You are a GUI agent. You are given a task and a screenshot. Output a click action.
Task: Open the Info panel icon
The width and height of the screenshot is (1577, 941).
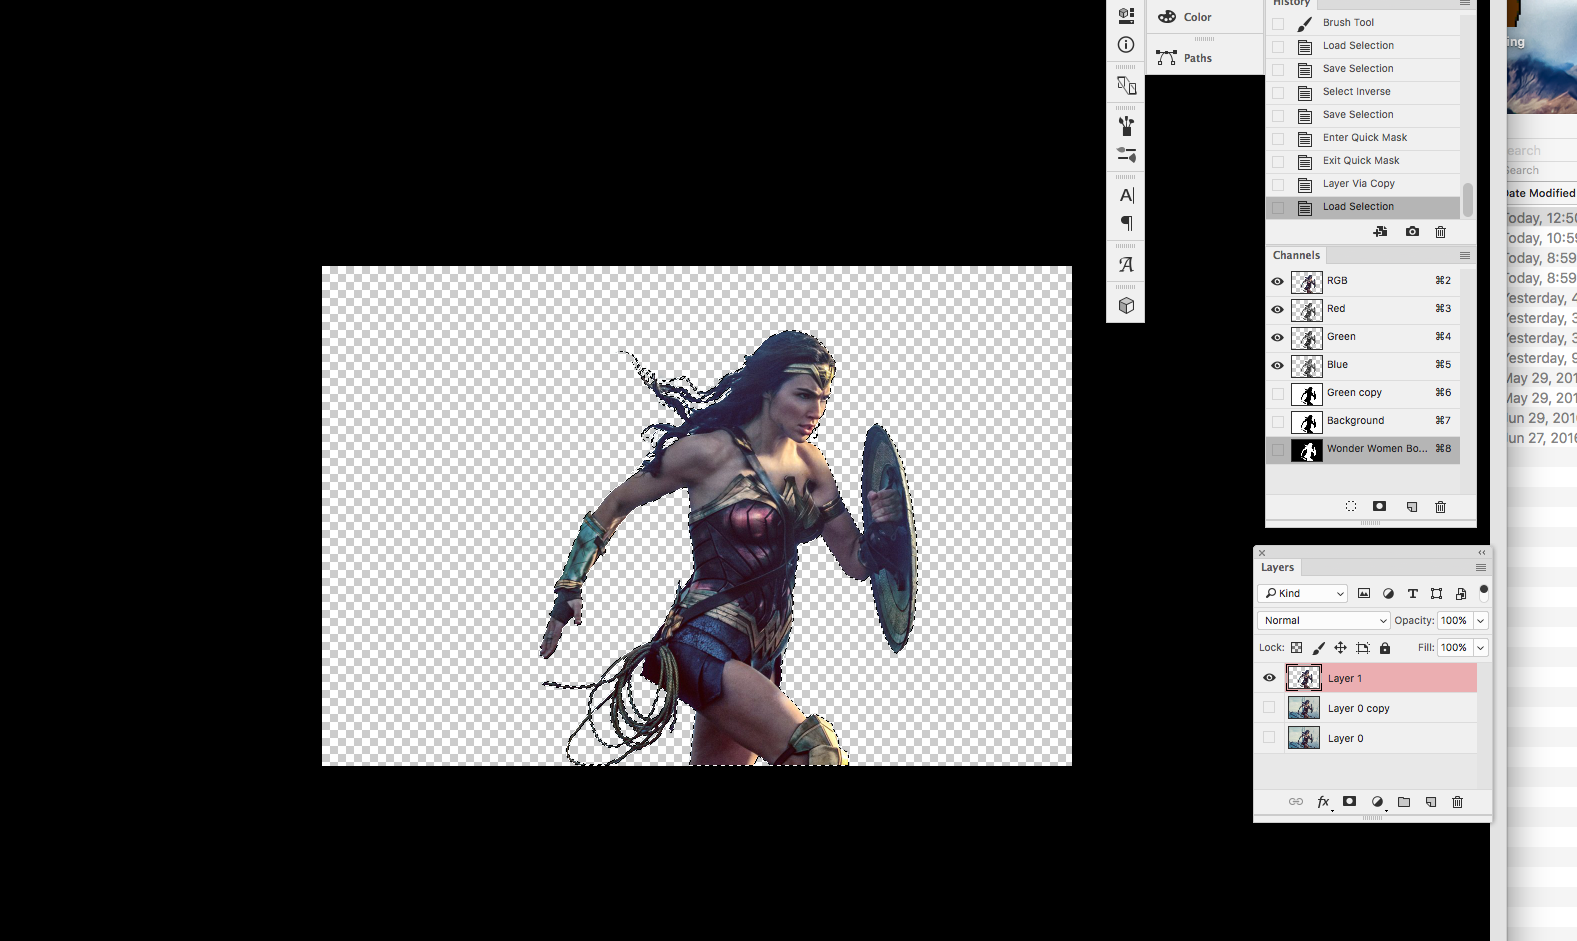(x=1126, y=45)
